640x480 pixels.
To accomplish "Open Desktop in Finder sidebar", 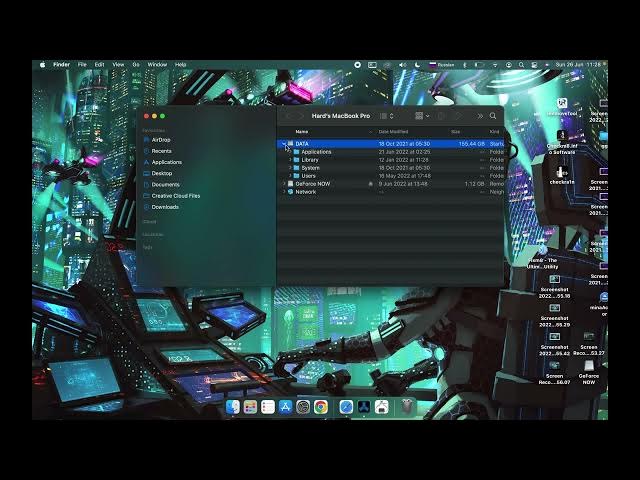I will (x=162, y=173).
